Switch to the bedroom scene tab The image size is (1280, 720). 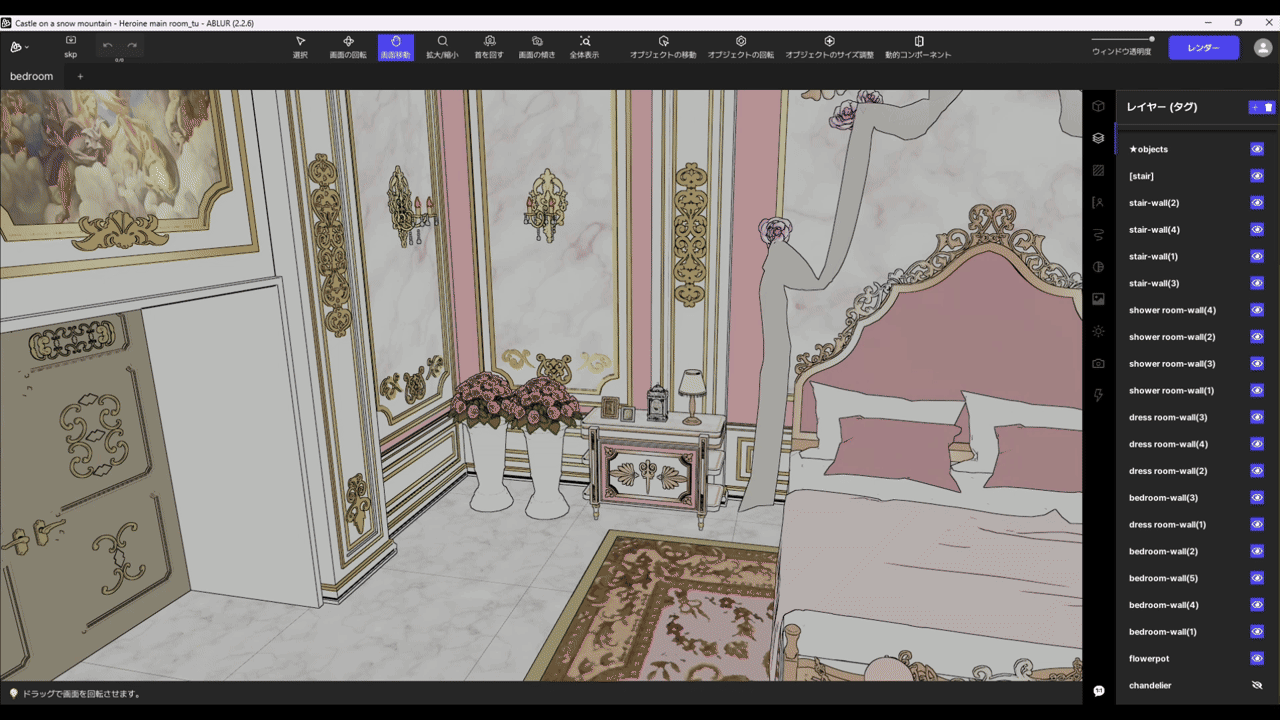point(32,77)
